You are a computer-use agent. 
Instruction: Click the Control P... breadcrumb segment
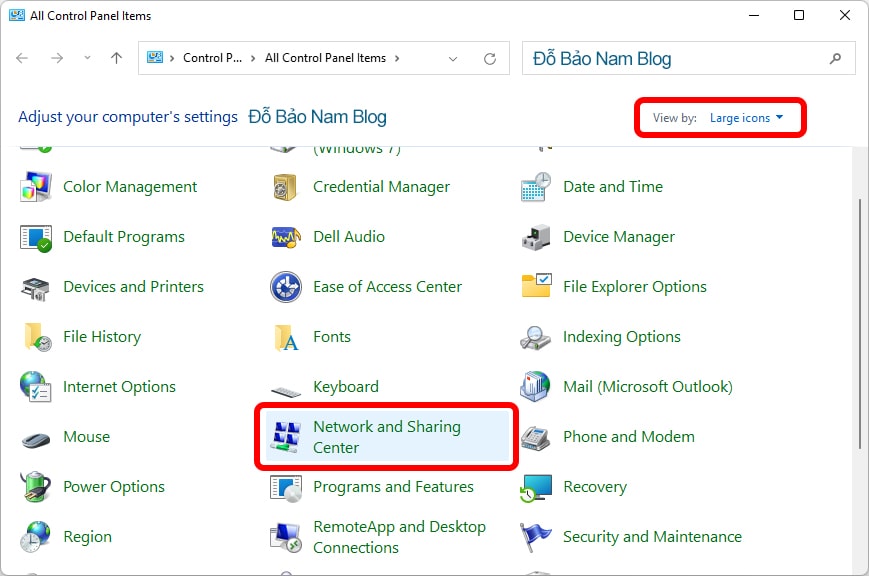pos(212,58)
